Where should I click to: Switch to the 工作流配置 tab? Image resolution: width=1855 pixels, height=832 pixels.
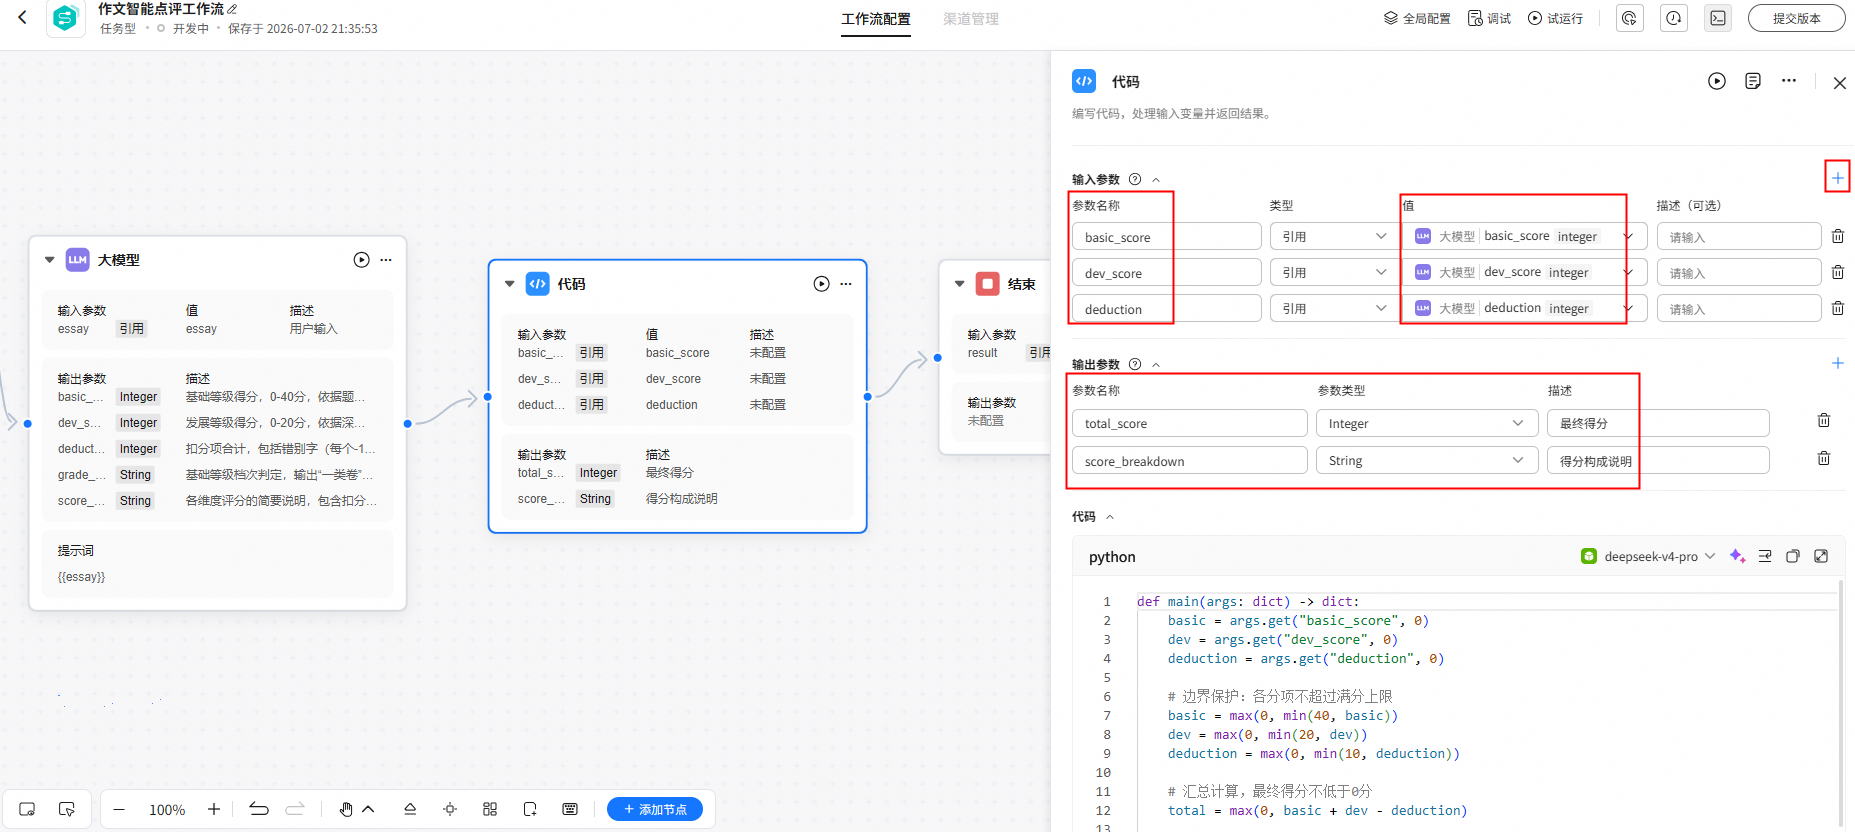click(x=876, y=19)
